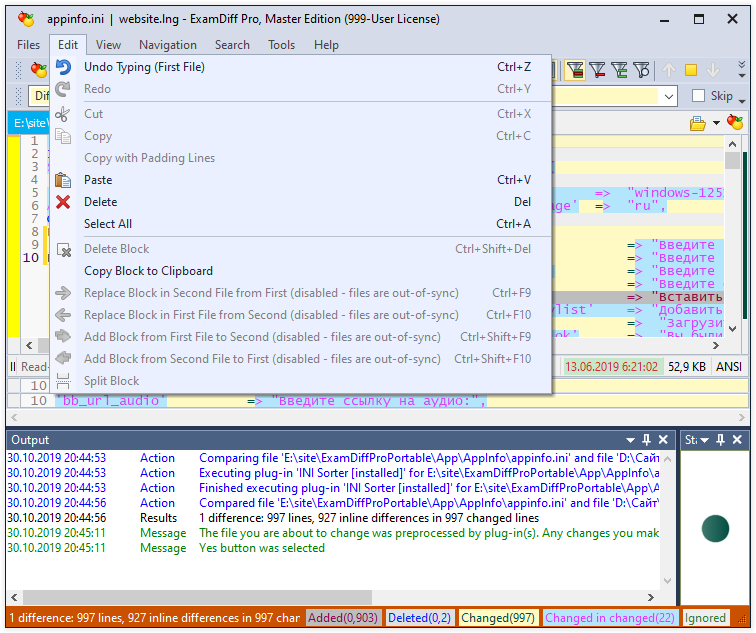Choose Redo from the Edit menu
This screenshot has height=633, width=756.
[300, 89]
